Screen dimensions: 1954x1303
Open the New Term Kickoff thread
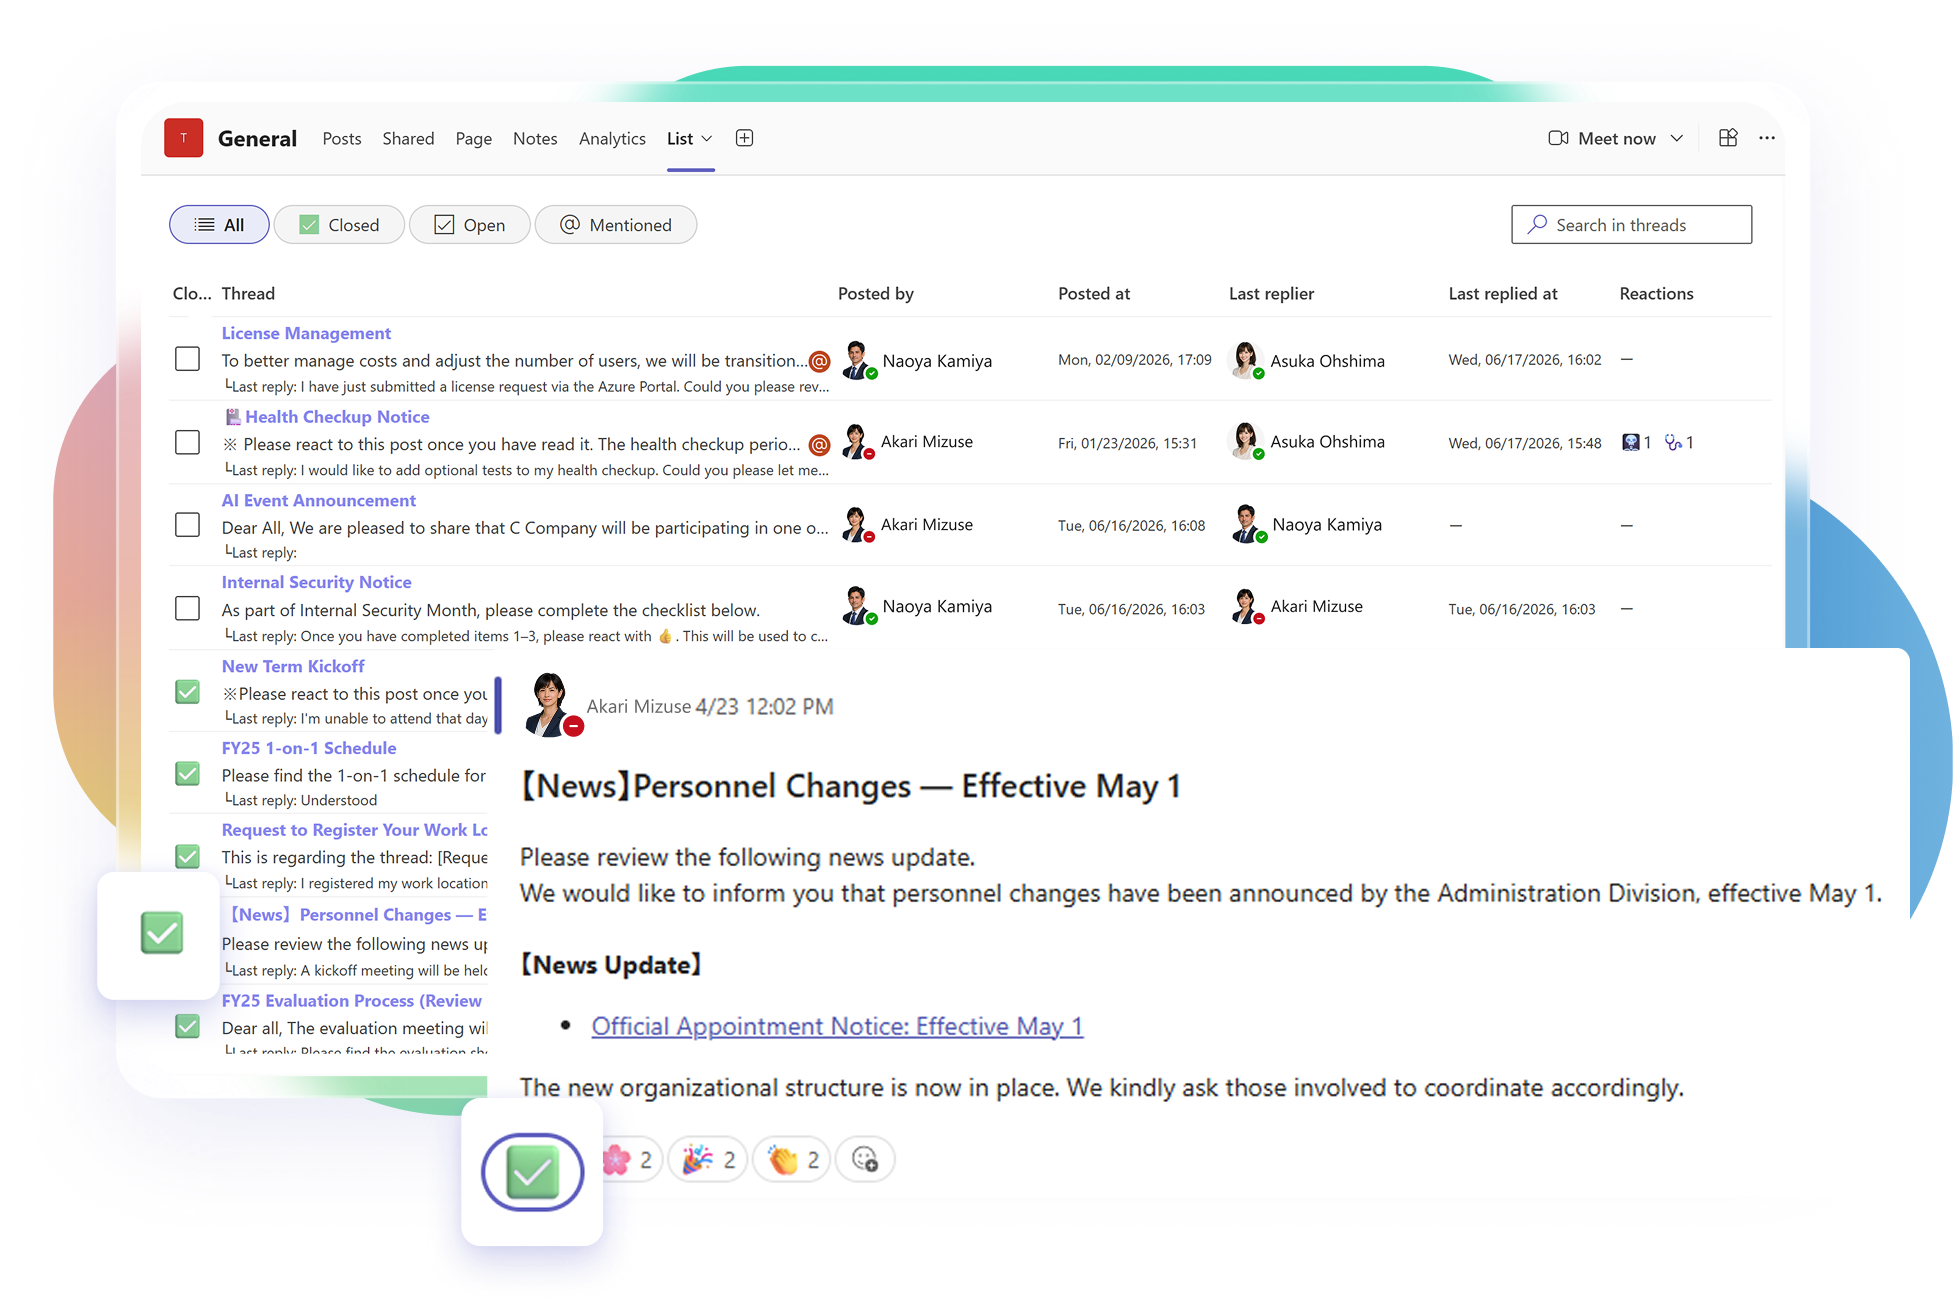tap(293, 667)
